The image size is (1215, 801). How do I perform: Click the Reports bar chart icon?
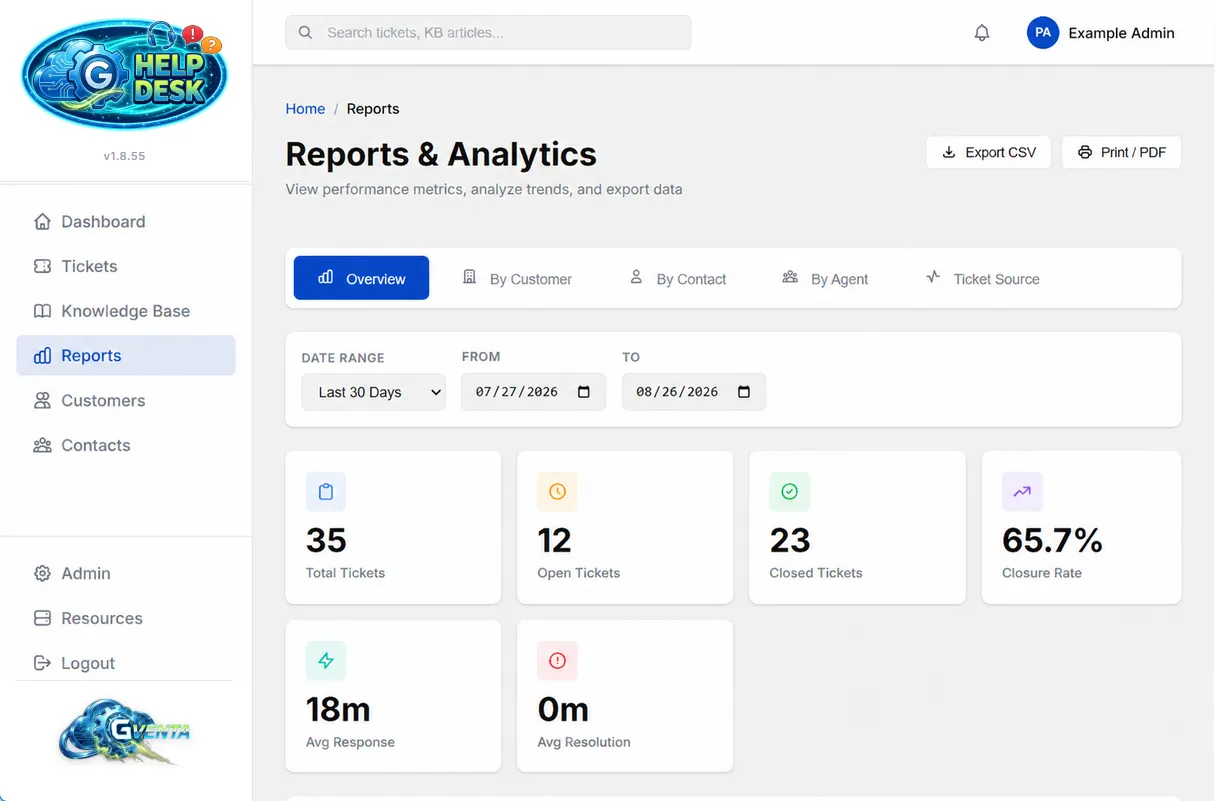point(42,356)
